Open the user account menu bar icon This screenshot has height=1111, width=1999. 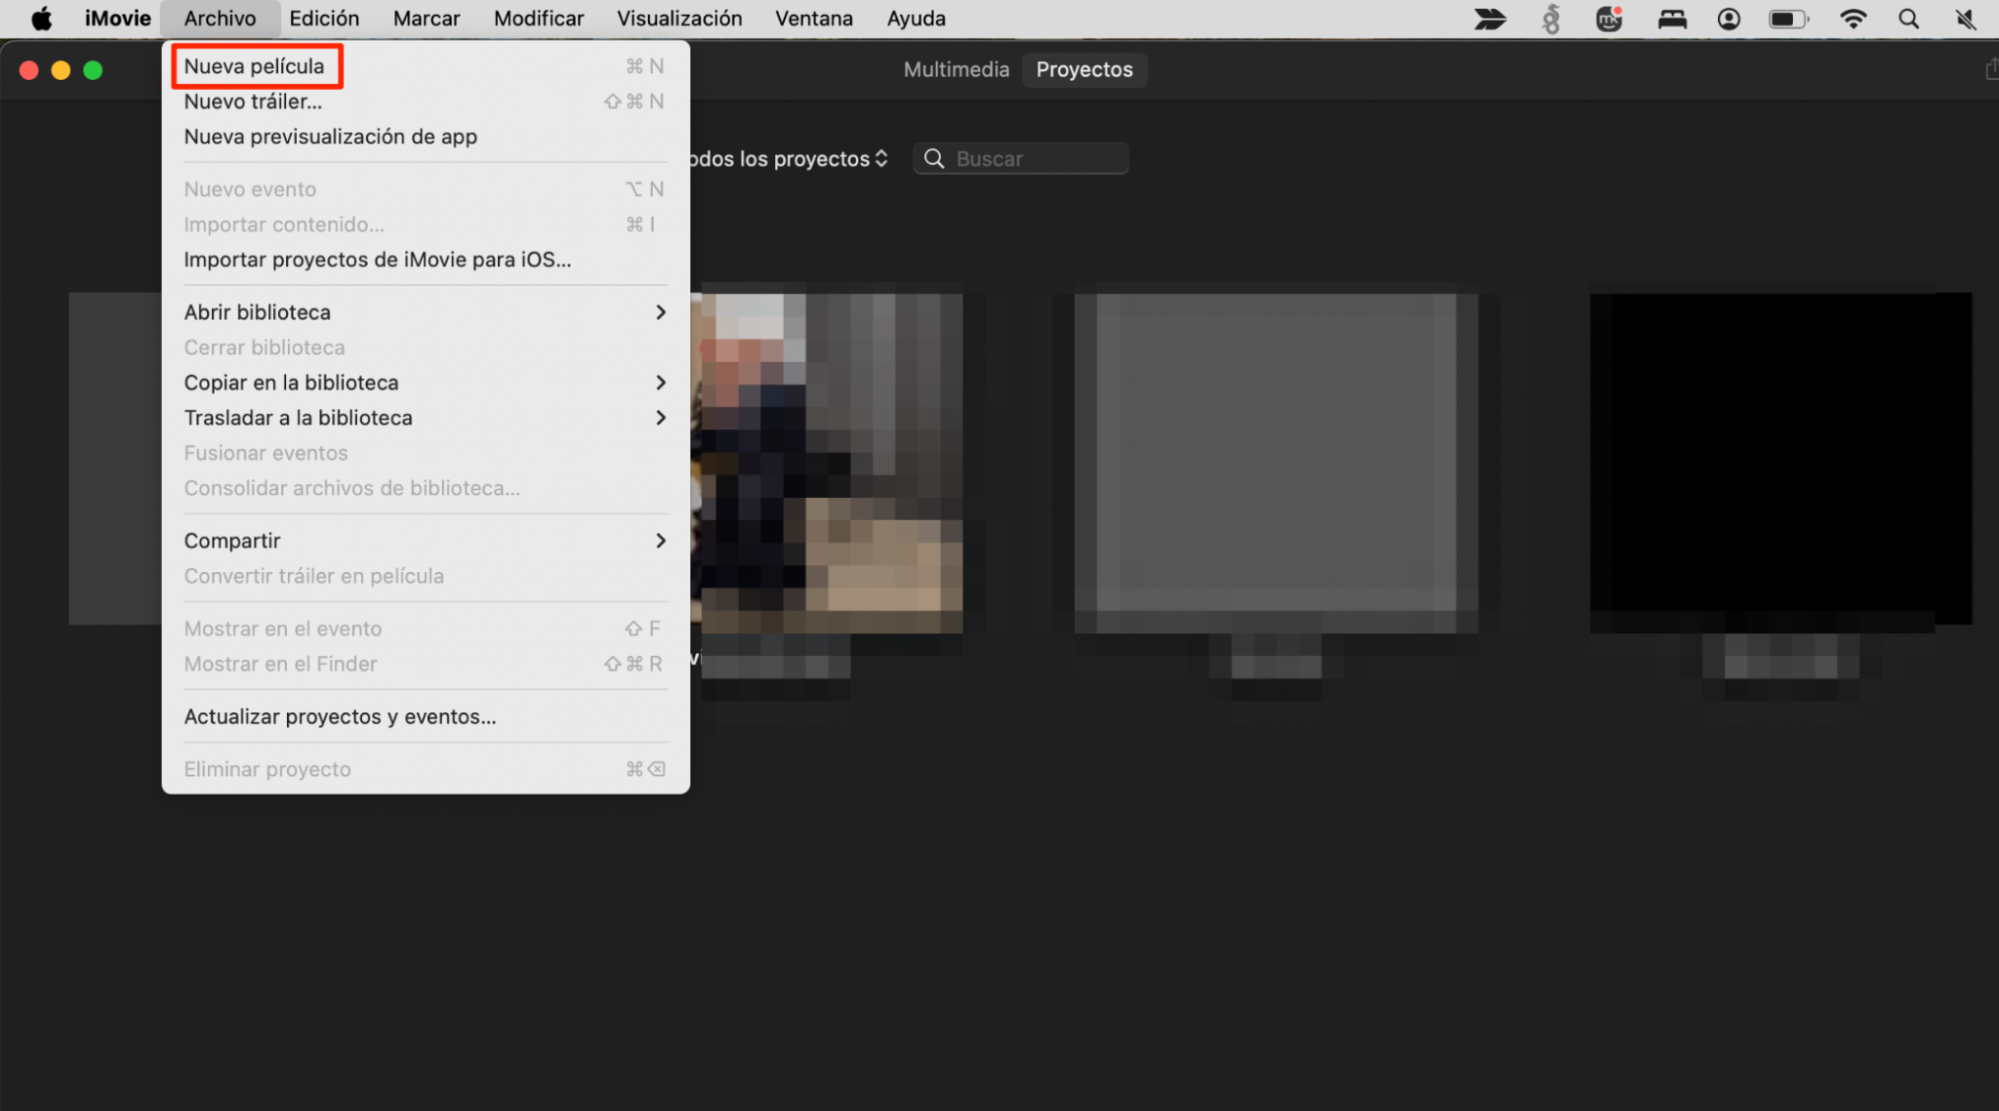click(1728, 18)
